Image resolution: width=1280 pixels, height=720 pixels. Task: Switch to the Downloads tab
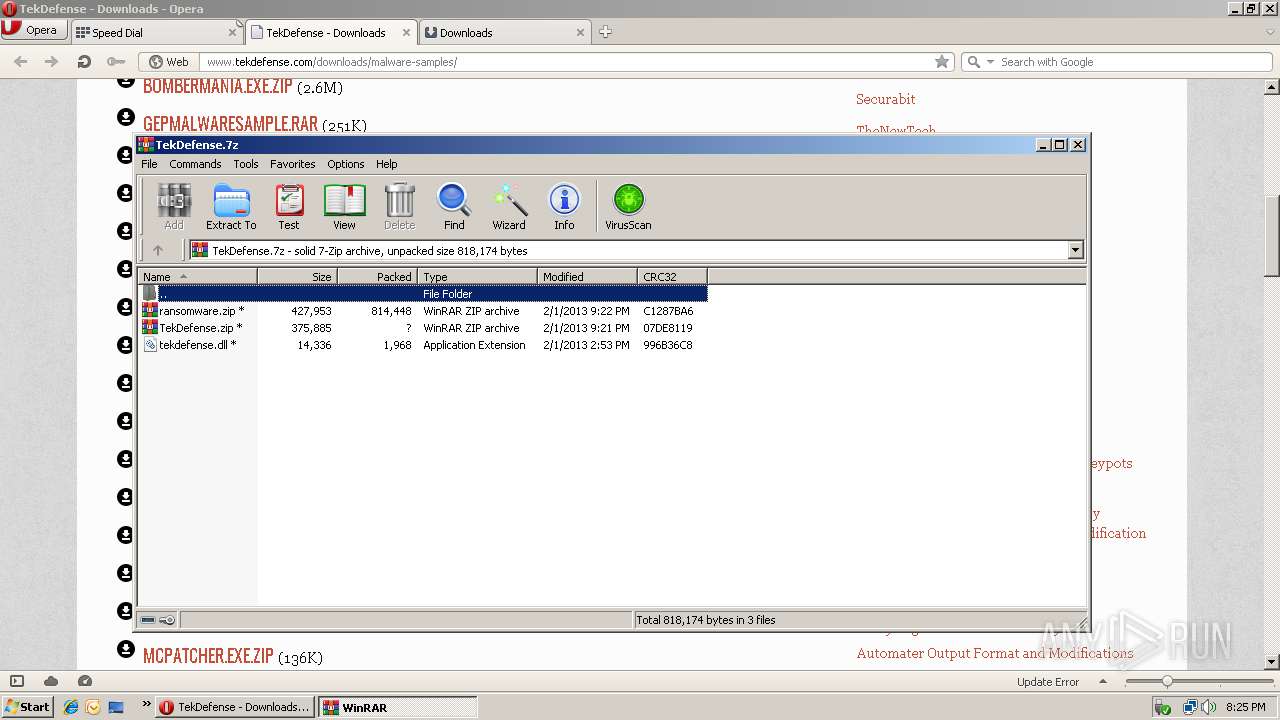point(505,32)
